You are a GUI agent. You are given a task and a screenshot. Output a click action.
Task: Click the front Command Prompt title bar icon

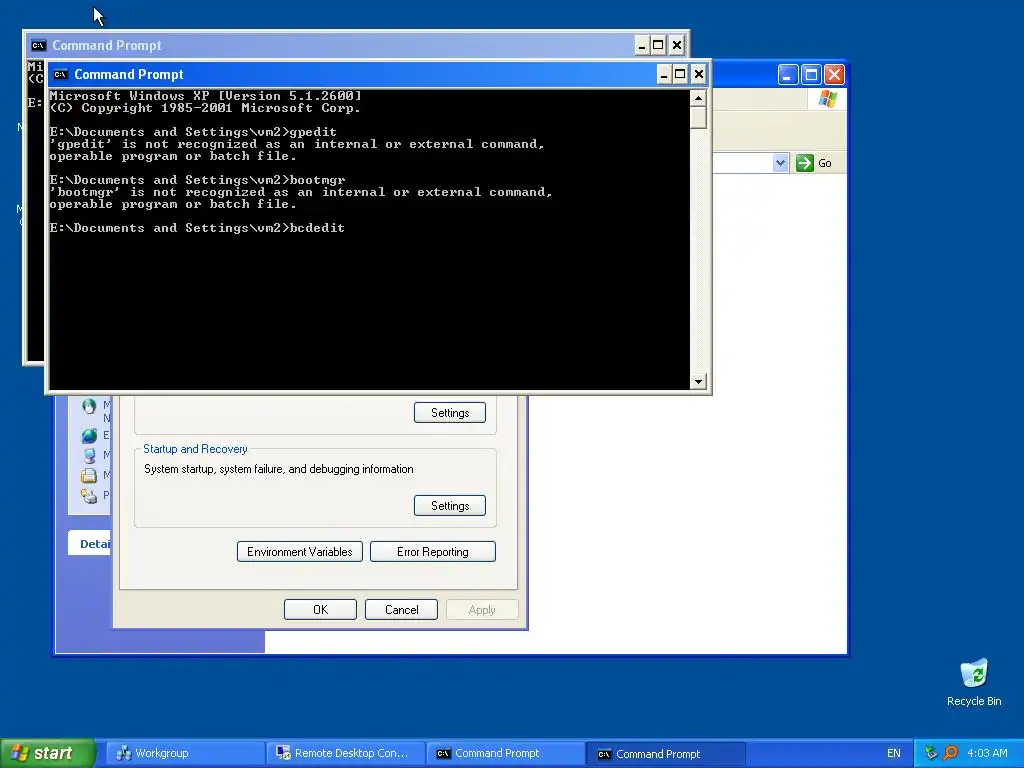[x=61, y=74]
